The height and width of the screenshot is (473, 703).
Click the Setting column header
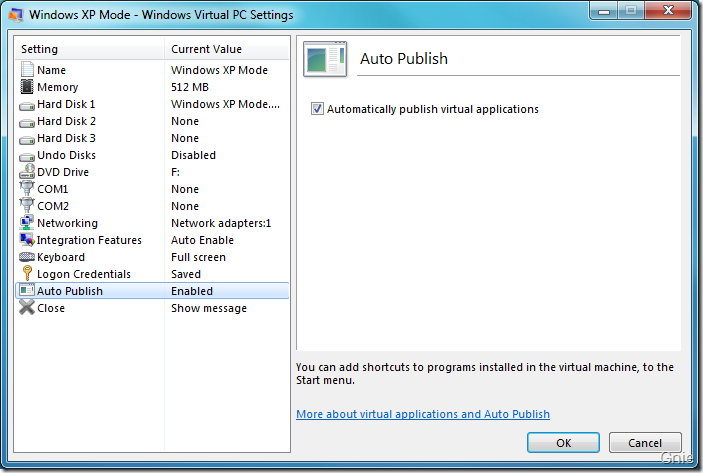click(90, 49)
